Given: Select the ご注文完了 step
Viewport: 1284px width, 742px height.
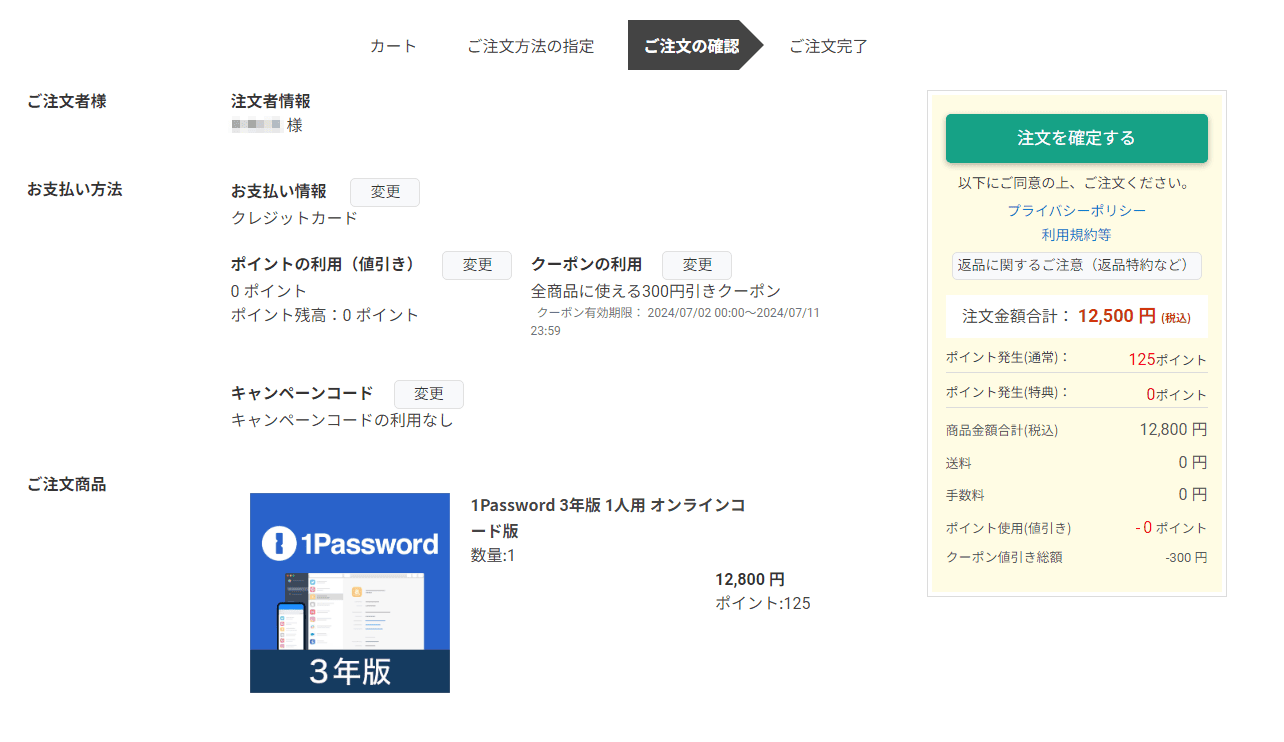Looking at the screenshot, I should pyautogui.click(x=828, y=46).
